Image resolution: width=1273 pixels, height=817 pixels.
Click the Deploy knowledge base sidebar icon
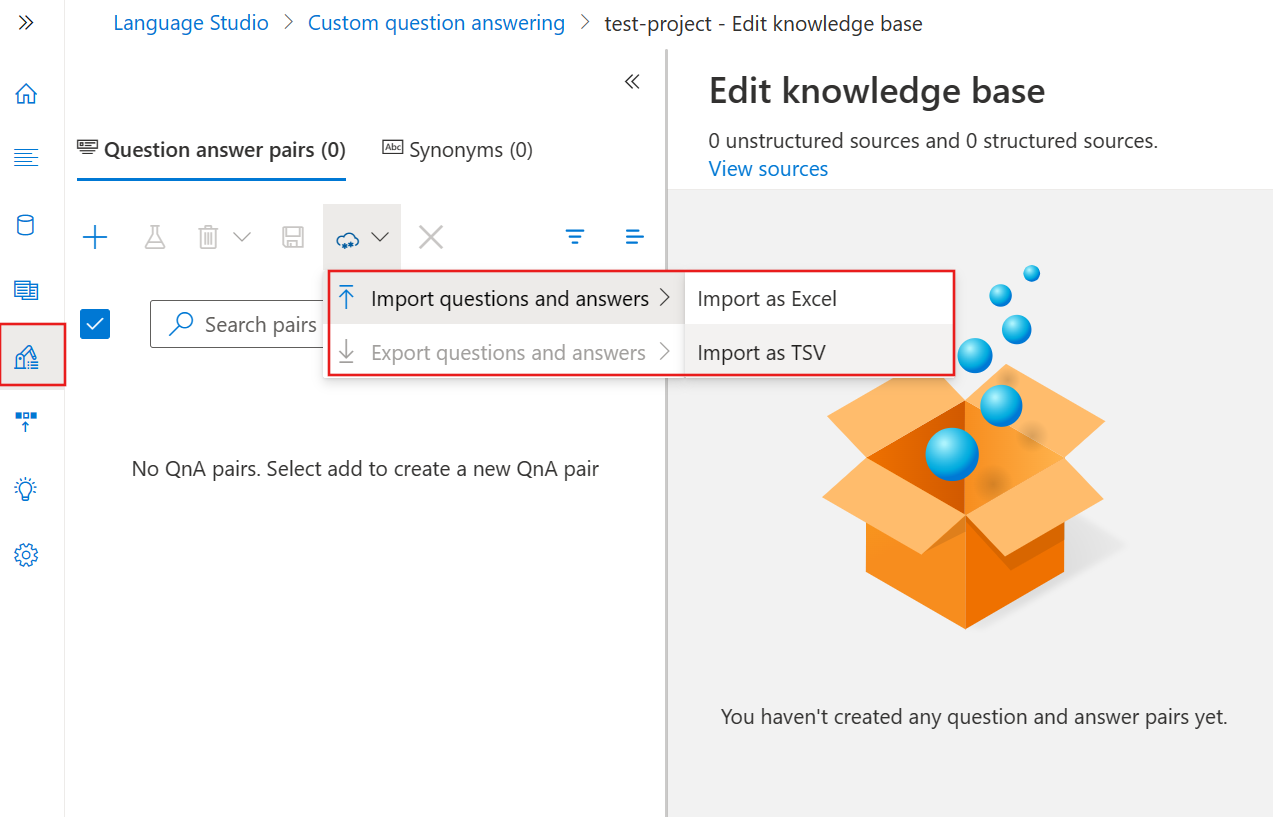26,421
